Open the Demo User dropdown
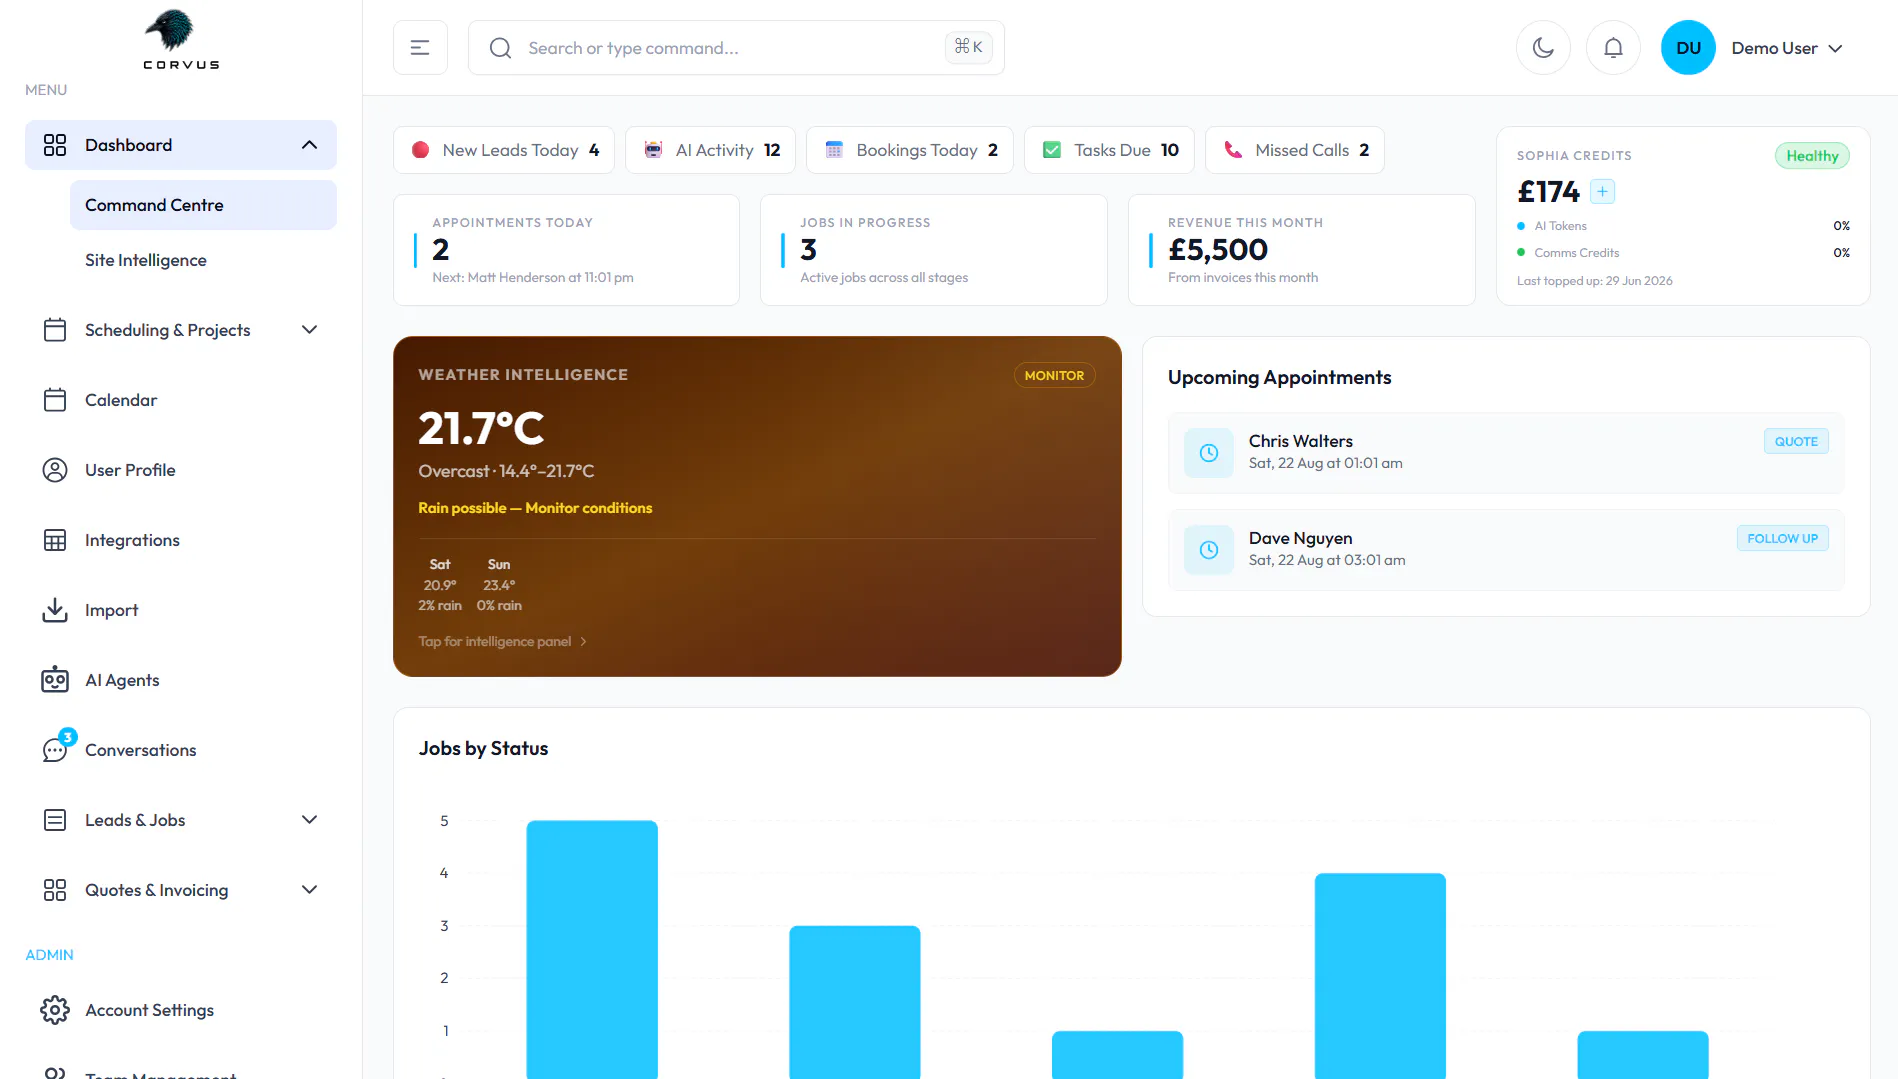This screenshot has width=1898, height=1079. pos(1787,48)
